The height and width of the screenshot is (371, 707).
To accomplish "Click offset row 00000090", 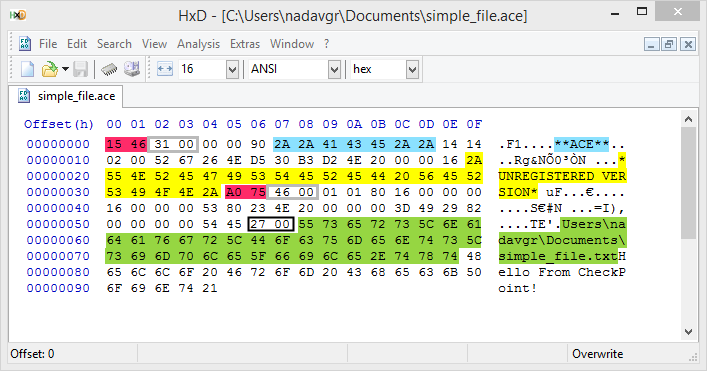I will (x=58, y=288).
